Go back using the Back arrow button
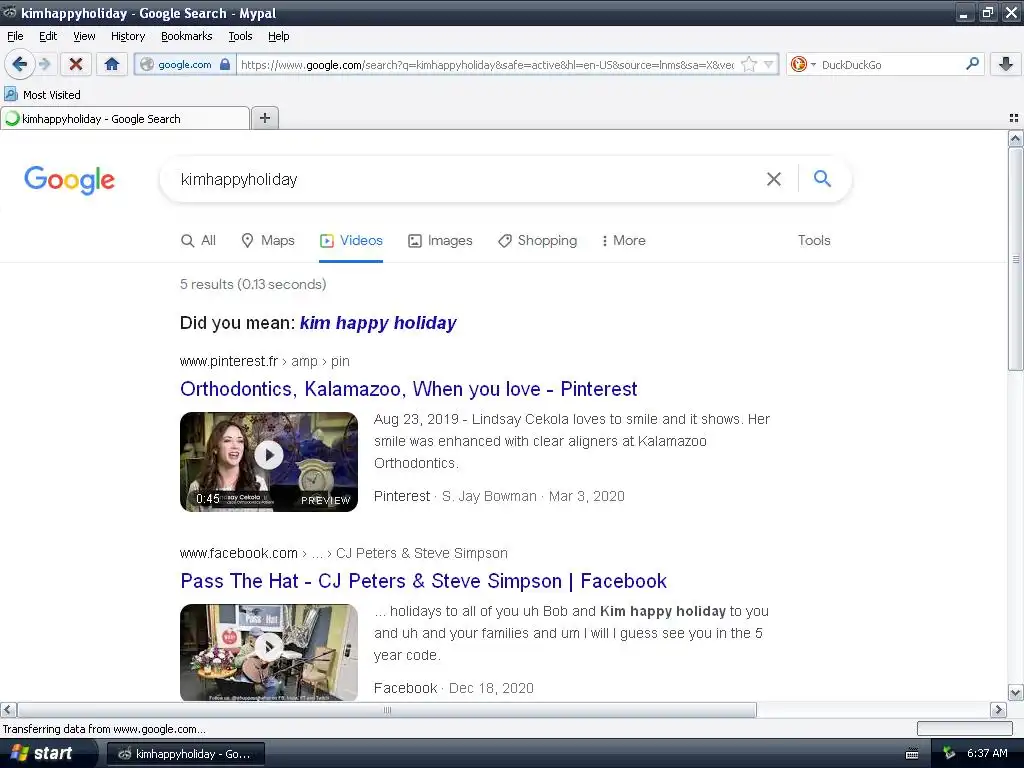 [x=19, y=64]
